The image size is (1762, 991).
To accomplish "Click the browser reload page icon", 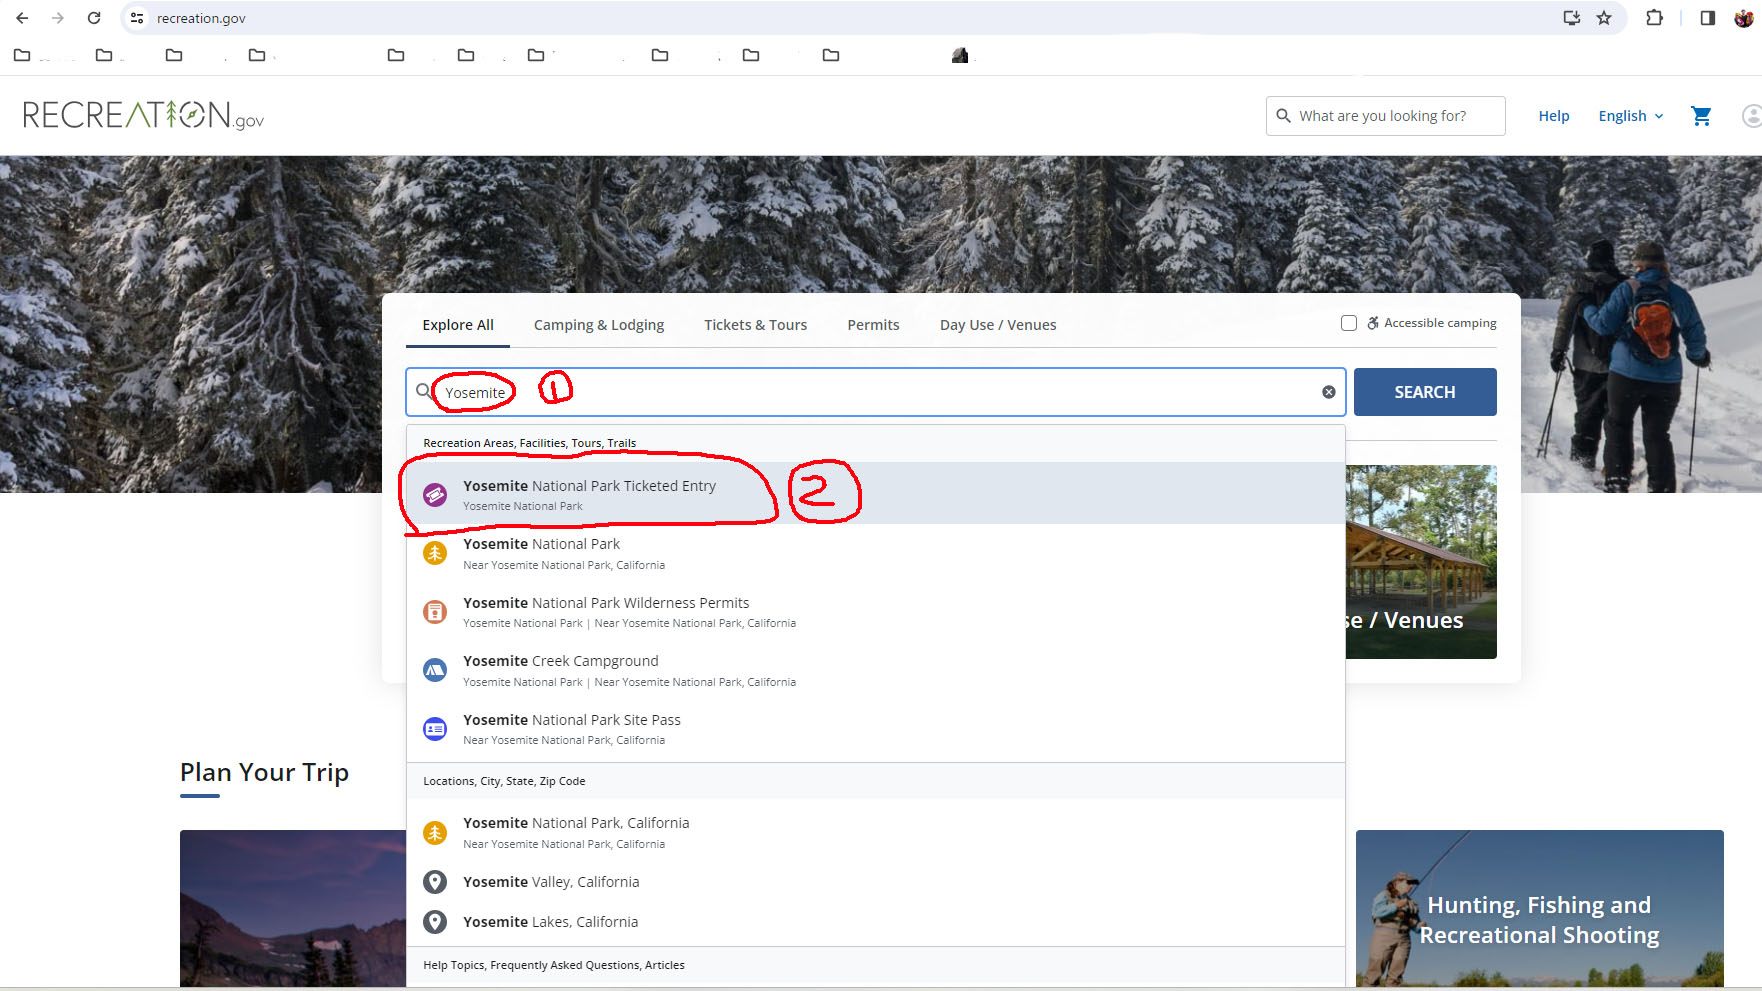I will click(x=94, y=18).
